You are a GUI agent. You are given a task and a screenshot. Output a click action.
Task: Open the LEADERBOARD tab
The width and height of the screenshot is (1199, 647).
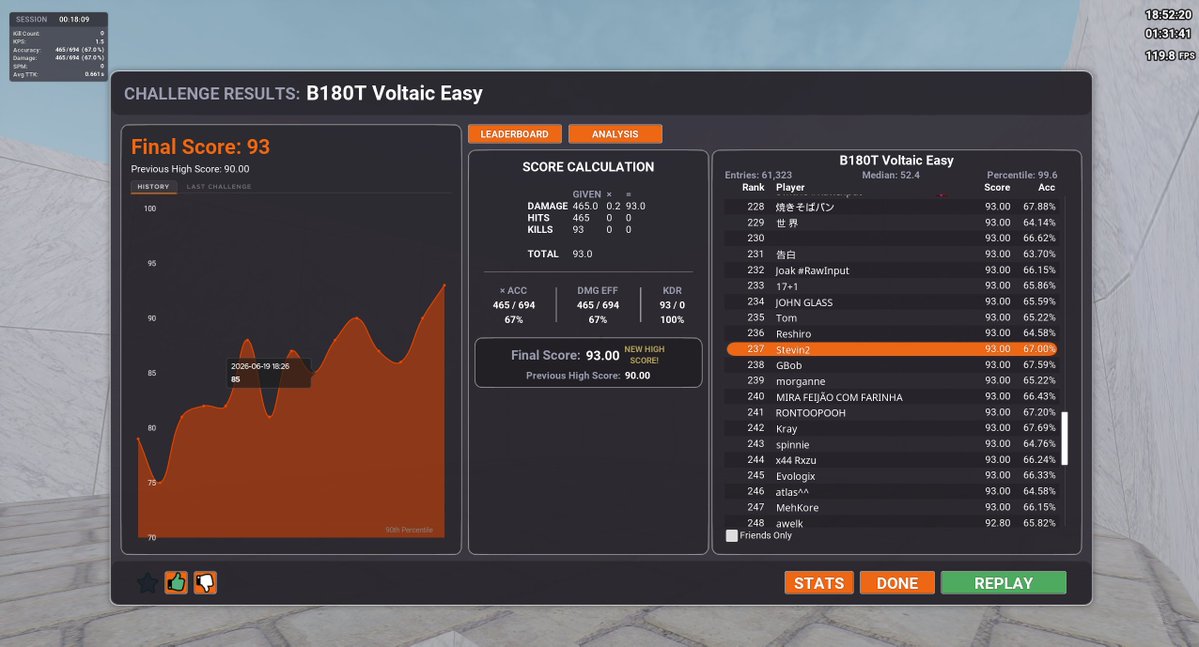click(515, 134)
